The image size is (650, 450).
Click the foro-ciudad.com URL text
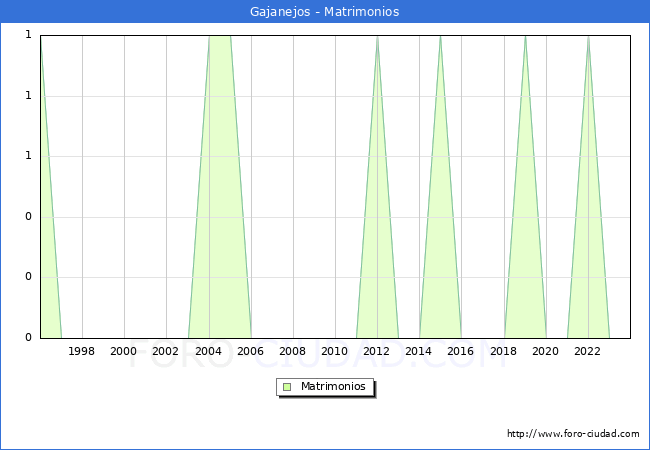573,434
